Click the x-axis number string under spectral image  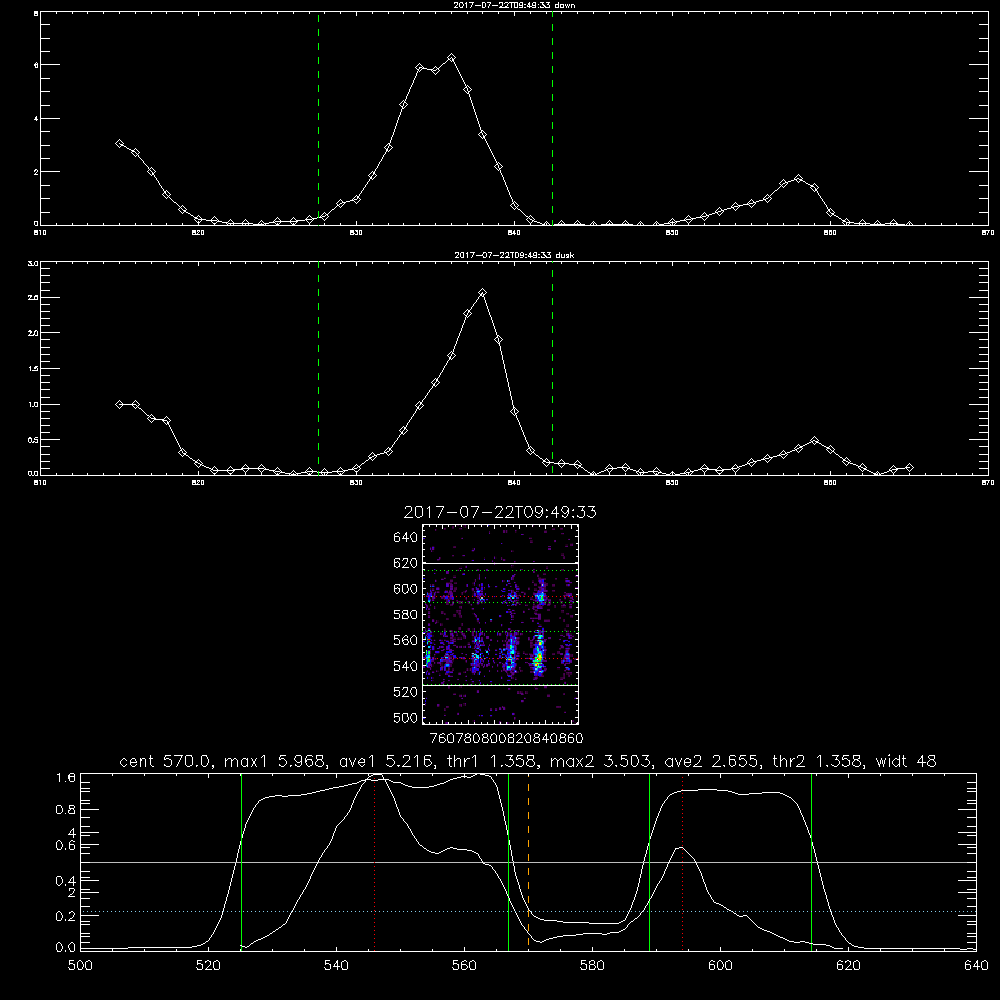(x=506, y=738)
